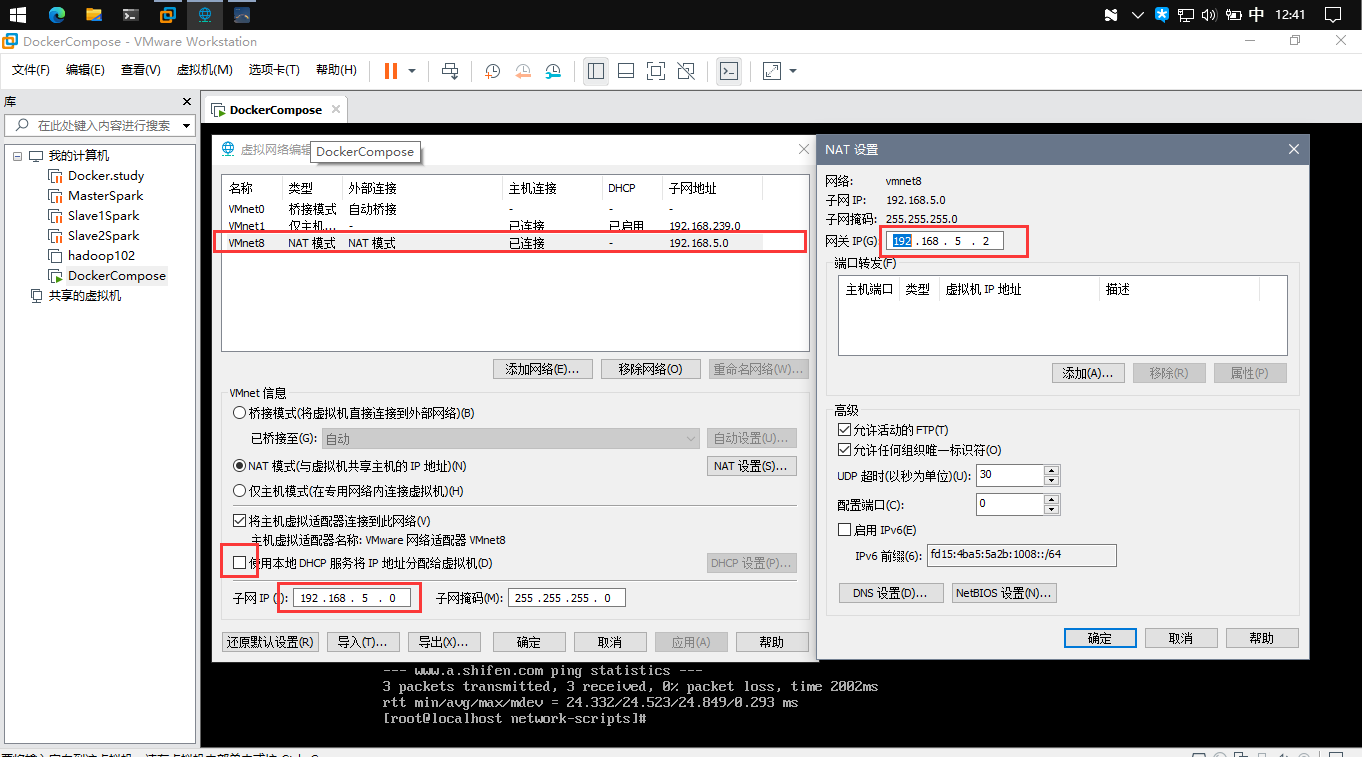Launch Microsoft Edge from the taskbar
This screenshot has height=757, width=1362.
[56, 15]
